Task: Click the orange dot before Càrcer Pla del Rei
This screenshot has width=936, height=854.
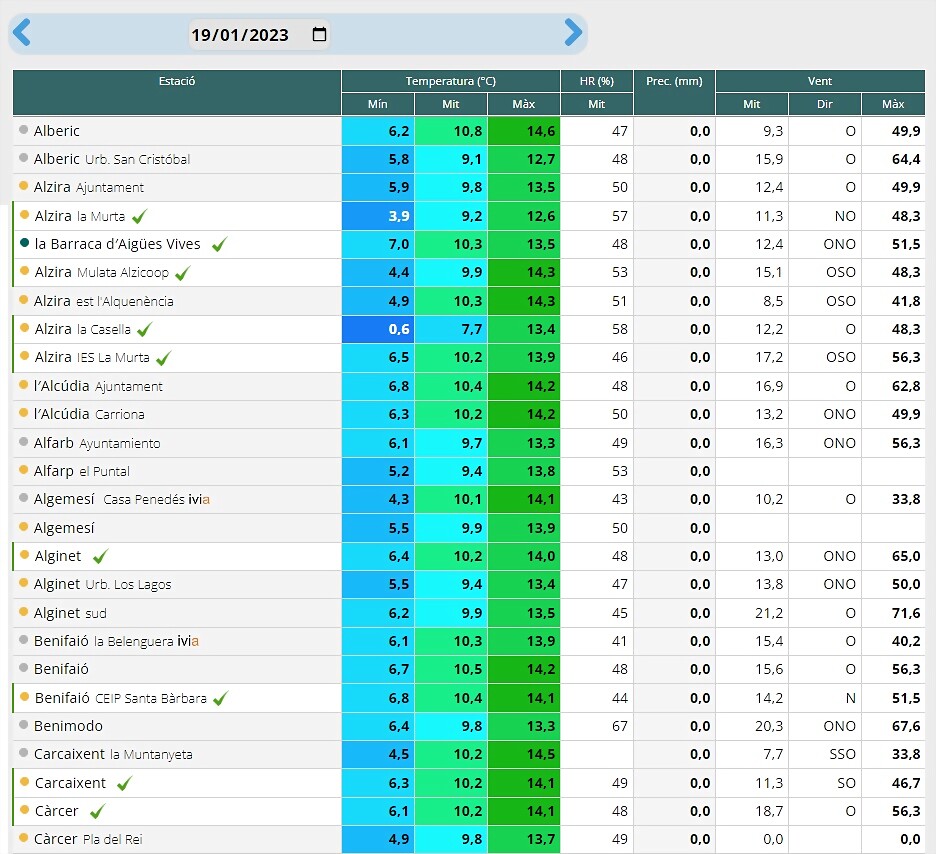Action: tap(24, 838)
